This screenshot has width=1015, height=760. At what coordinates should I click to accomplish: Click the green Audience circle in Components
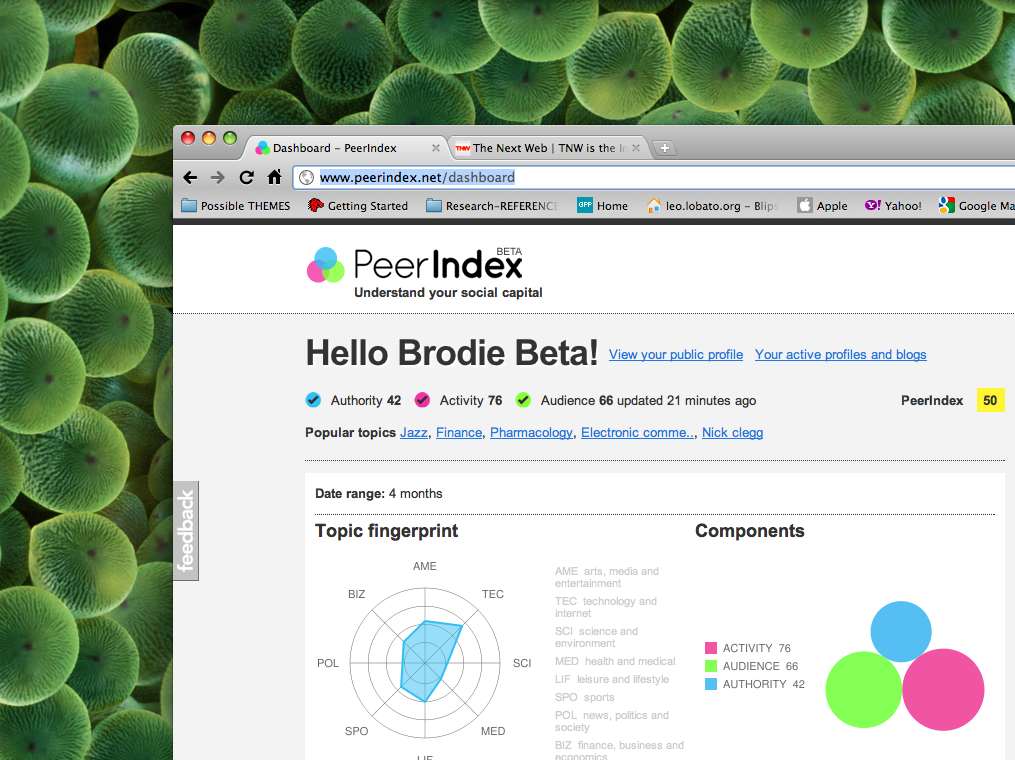pyautogui.click(x=863, y=689)
